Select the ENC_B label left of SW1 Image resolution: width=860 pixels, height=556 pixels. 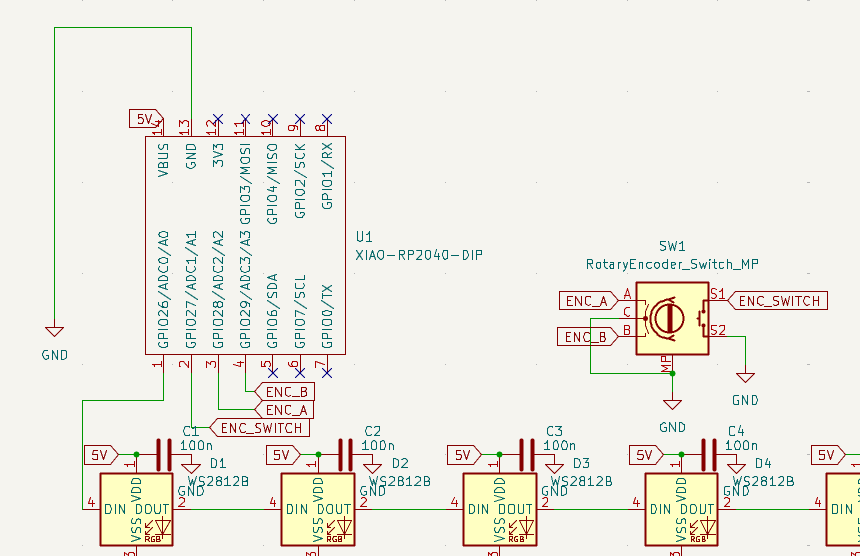[587, 337]
